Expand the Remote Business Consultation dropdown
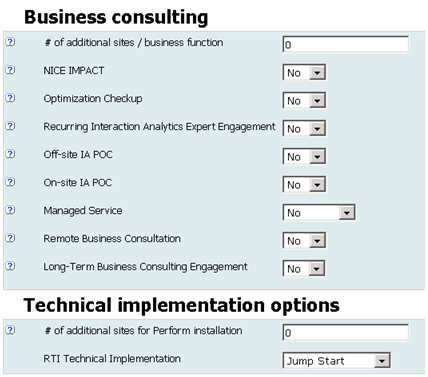 coord(304,240)
